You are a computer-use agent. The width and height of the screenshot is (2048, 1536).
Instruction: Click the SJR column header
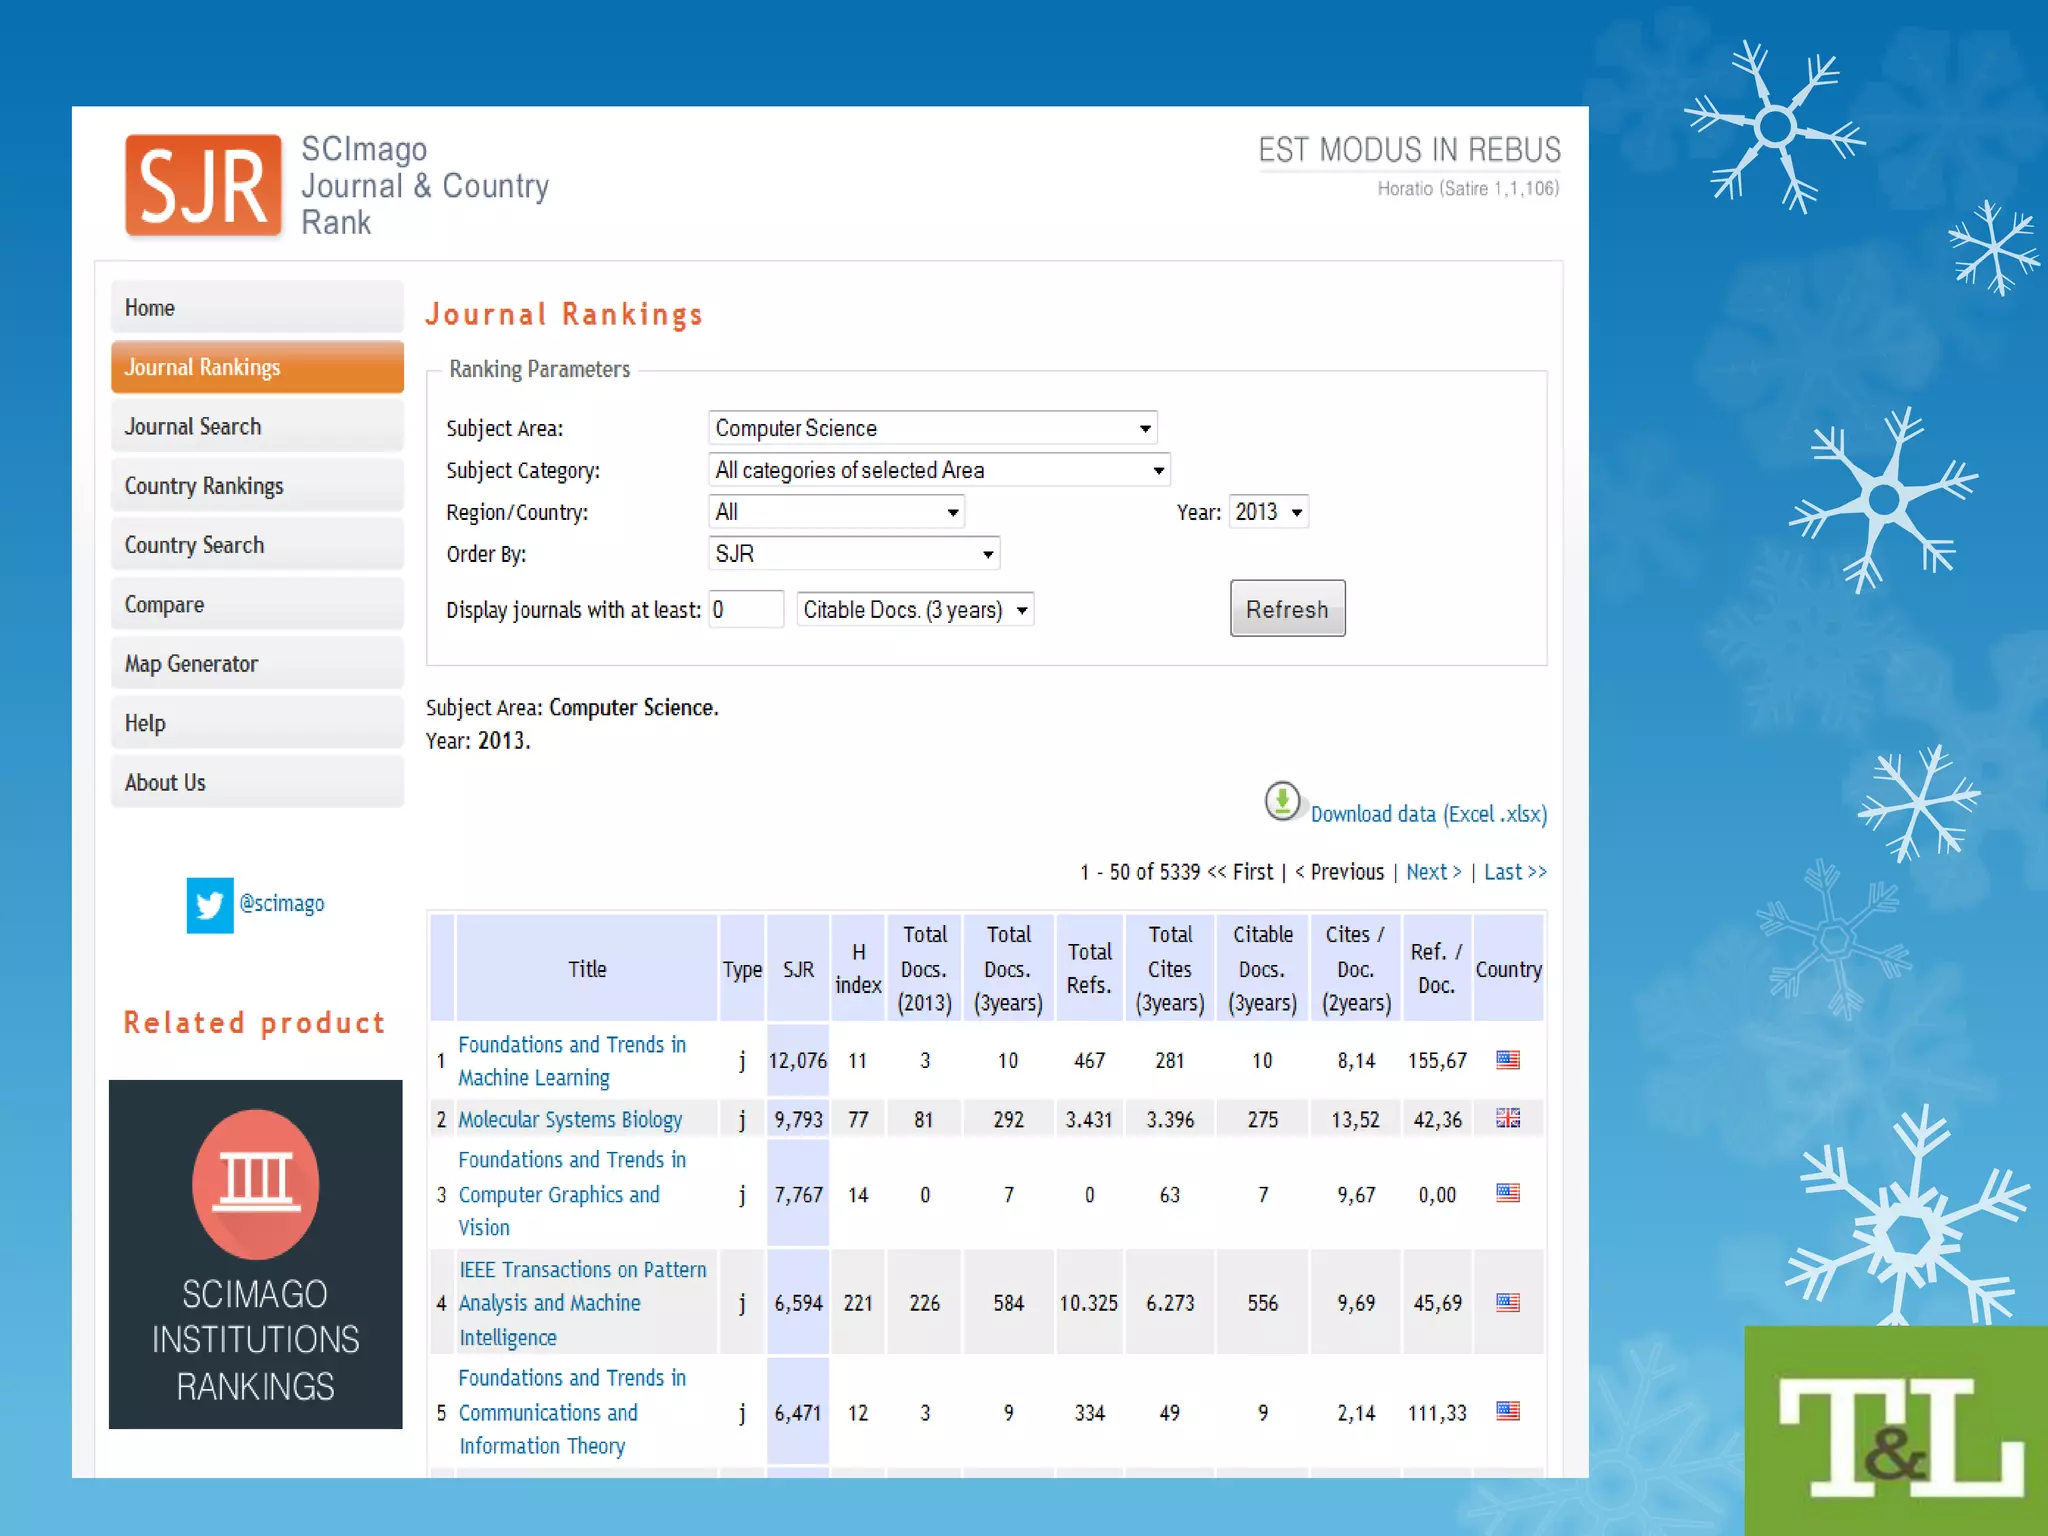point(798,968)
